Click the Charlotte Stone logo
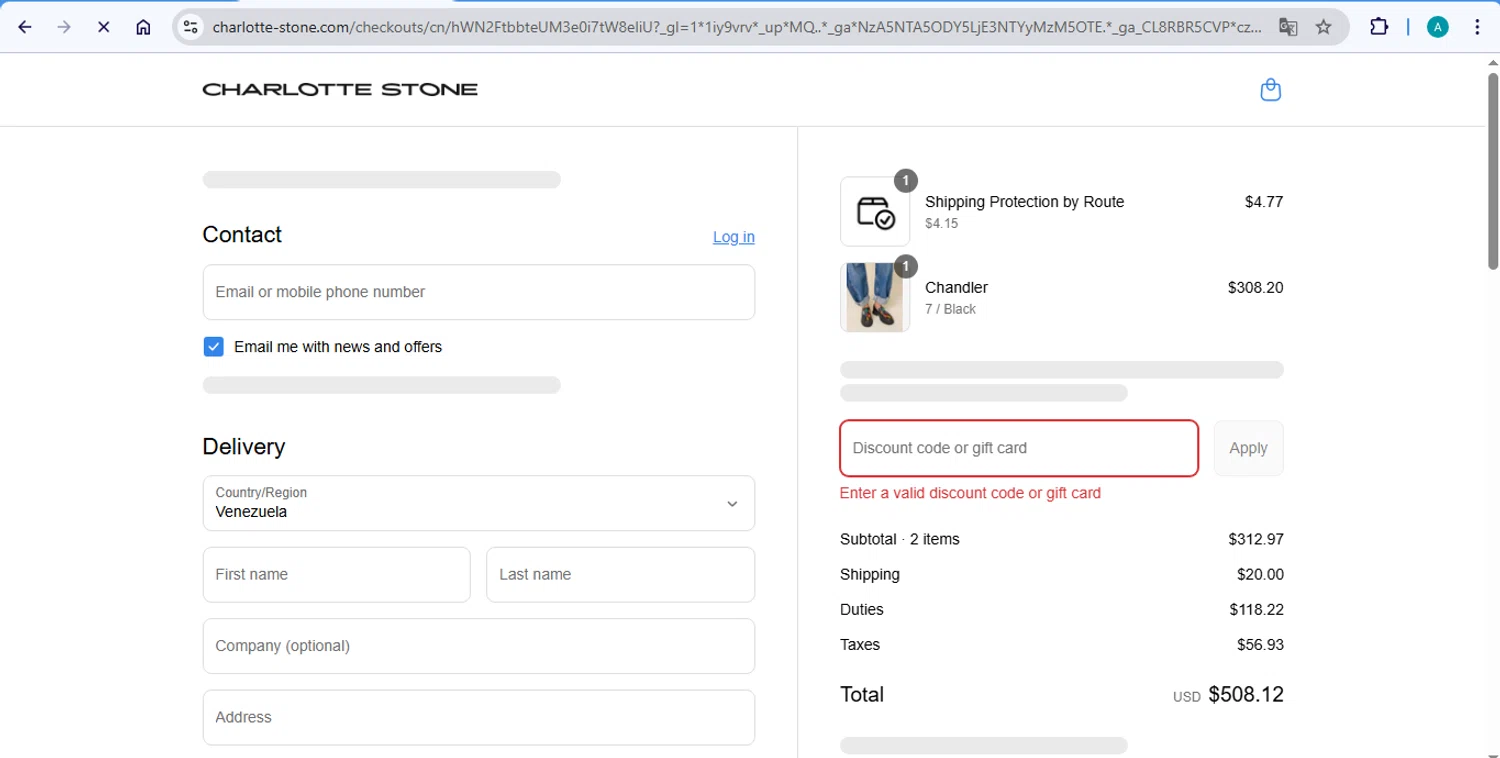 pos(340,89)
